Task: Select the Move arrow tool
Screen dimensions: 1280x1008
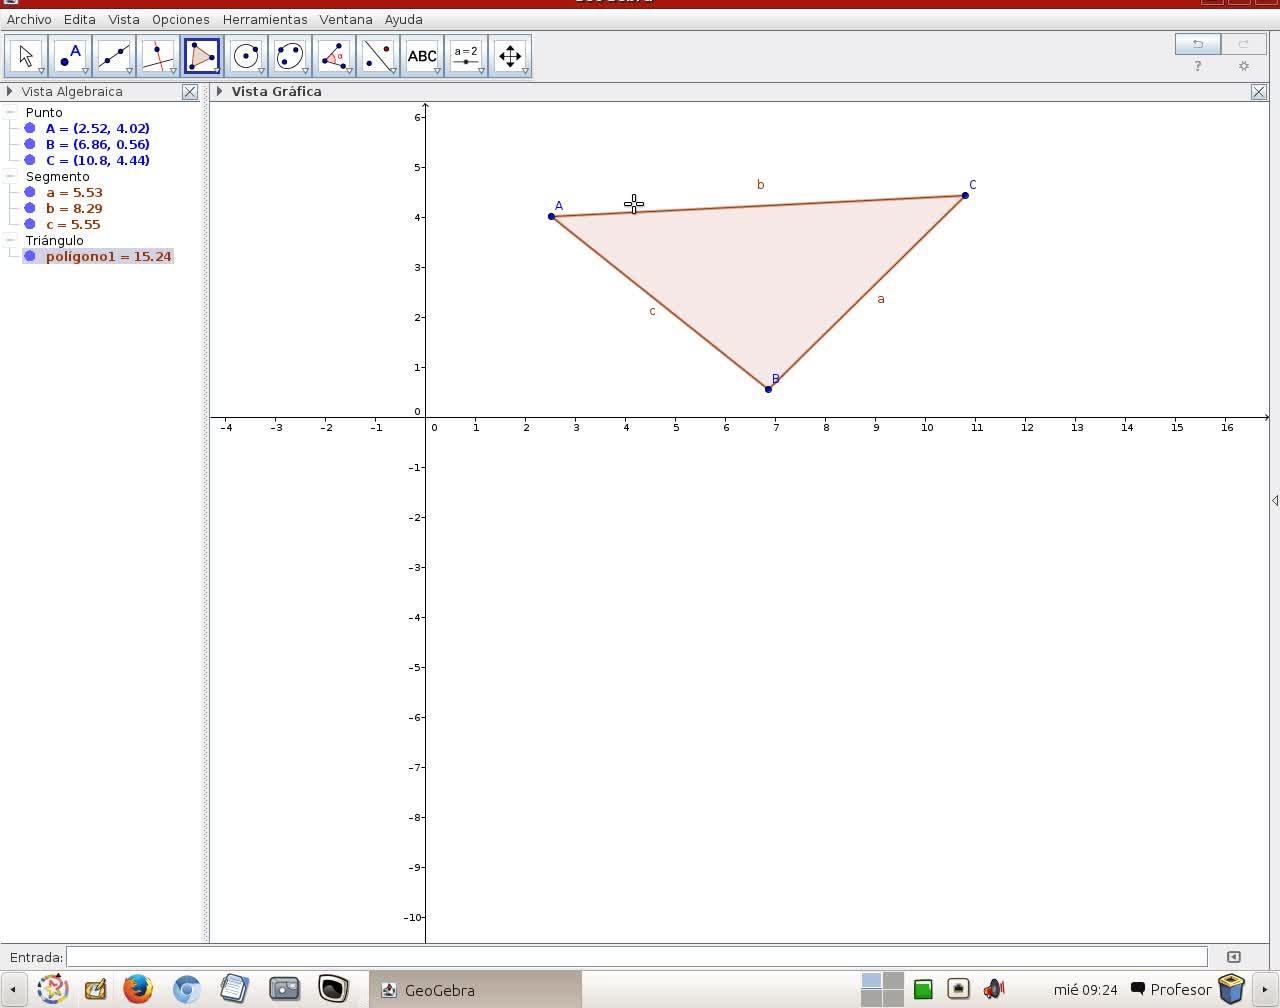Action: click(x=26, y=56)
